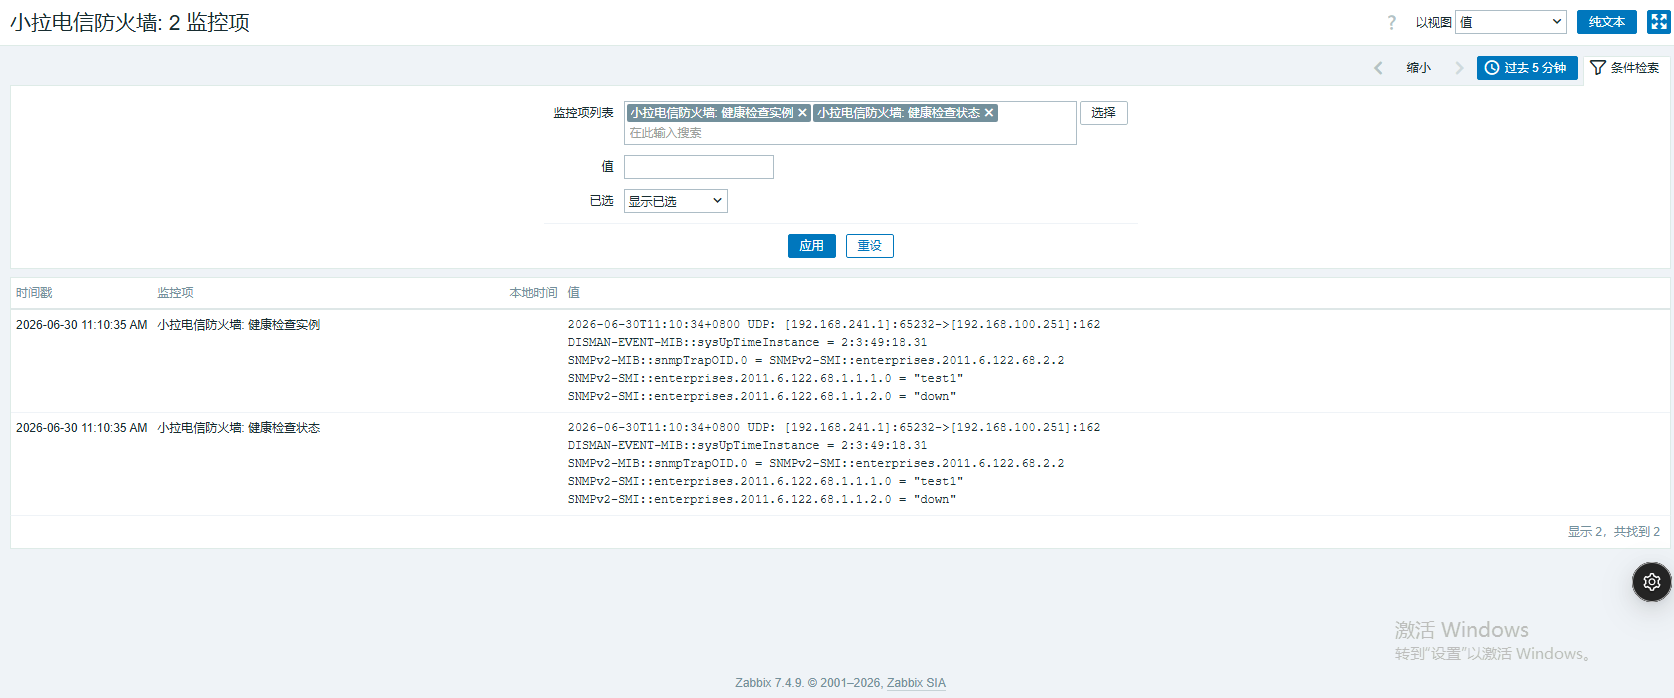Go to previous time period arrow
Screen dimensions: 1674x698
click(x=1378, y=68)
